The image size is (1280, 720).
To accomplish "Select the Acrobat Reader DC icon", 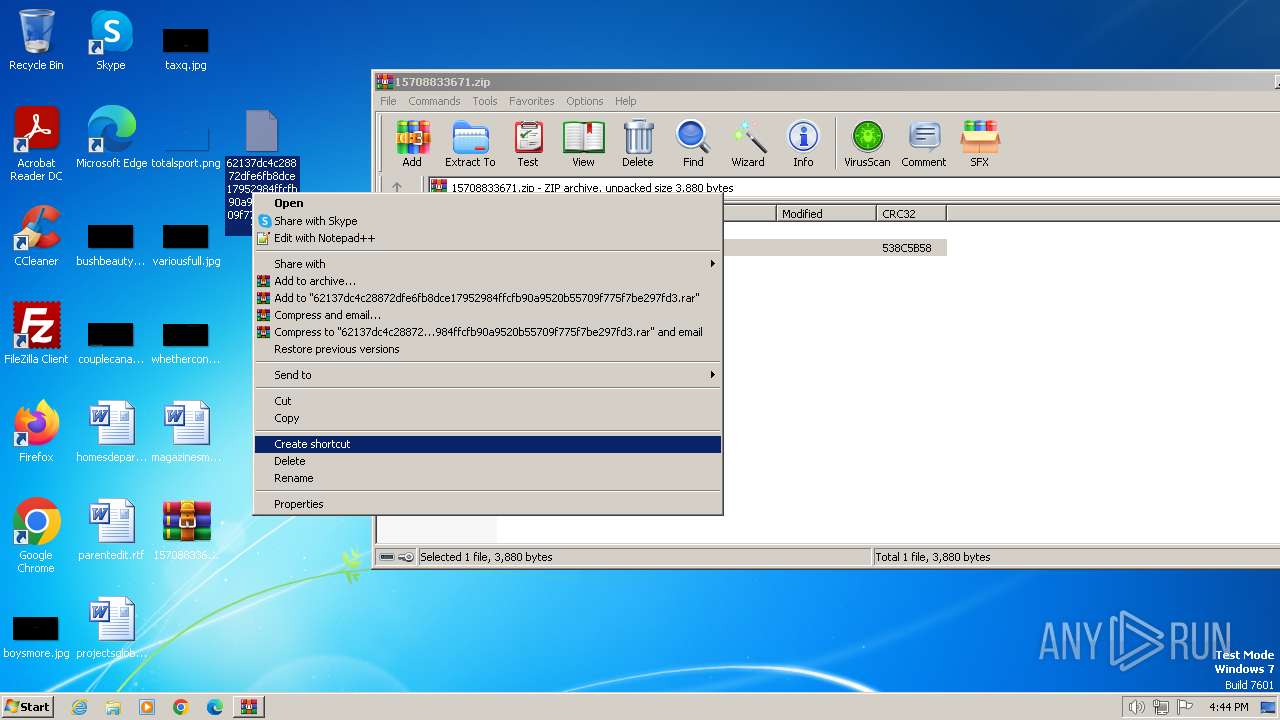I will pos(36,145).
